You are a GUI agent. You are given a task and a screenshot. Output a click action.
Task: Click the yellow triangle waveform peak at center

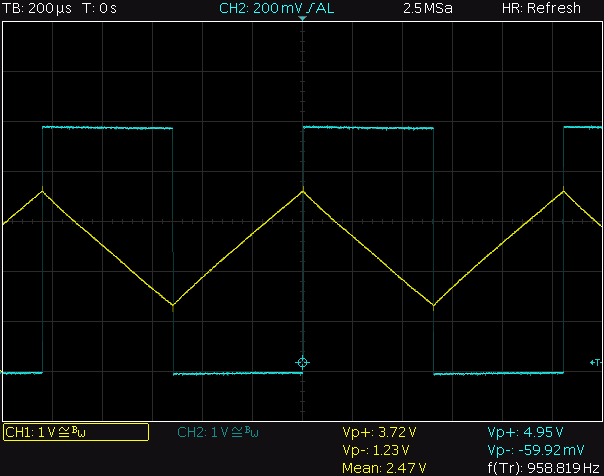point(302,191)
